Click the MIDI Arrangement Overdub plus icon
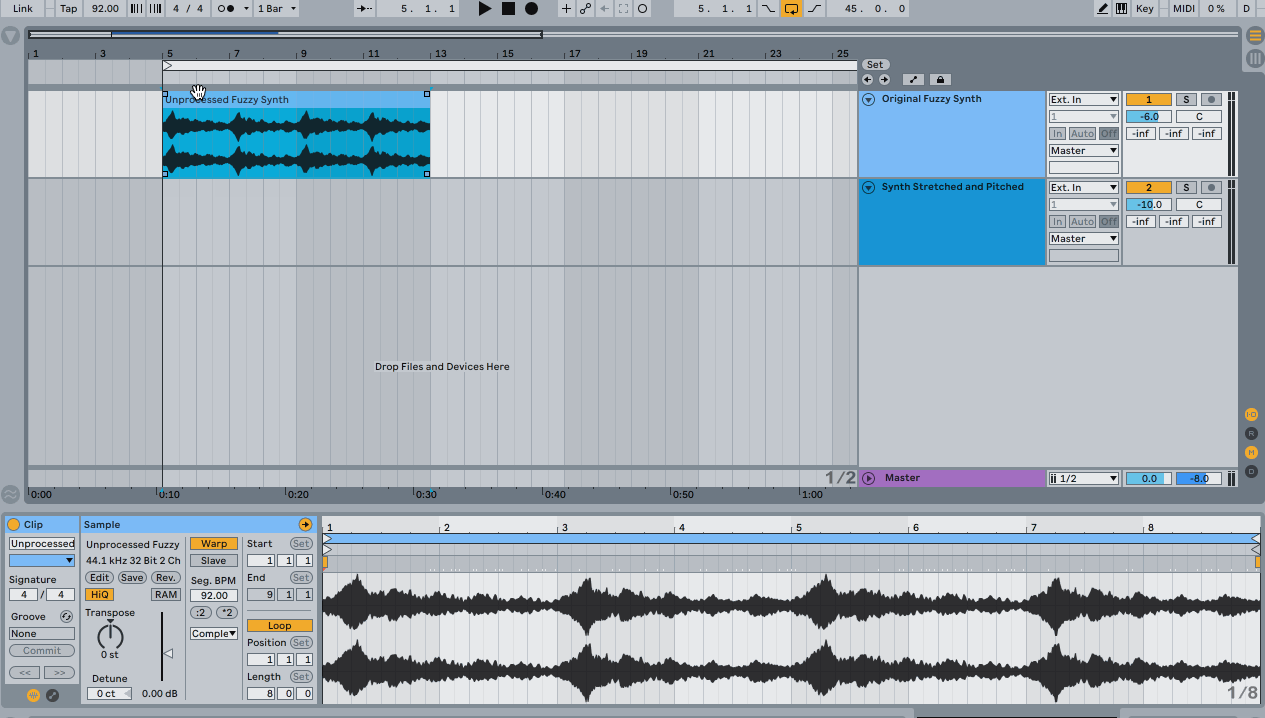This screenshot has height=718, width=1265. coord(566,8)
